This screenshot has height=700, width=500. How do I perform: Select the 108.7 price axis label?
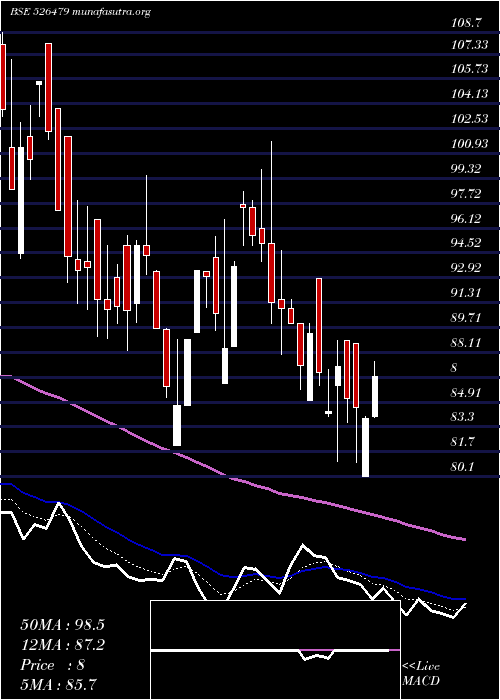(x=466, y=24)
